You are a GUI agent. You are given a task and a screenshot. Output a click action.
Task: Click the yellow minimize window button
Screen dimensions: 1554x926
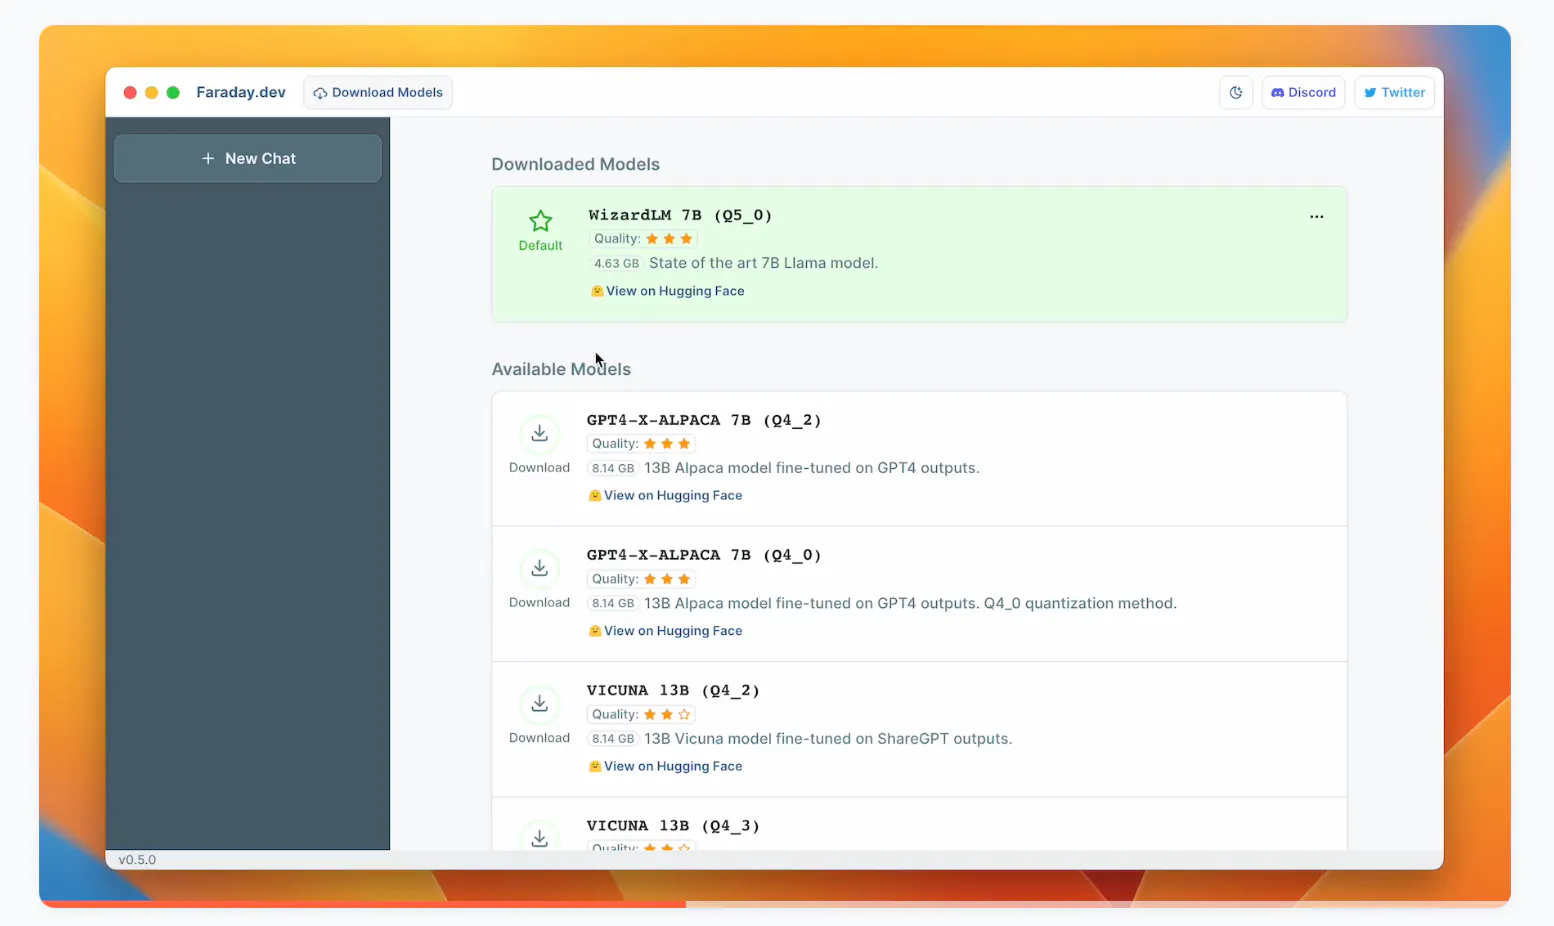pyautogui.click(x=151, y=92)
